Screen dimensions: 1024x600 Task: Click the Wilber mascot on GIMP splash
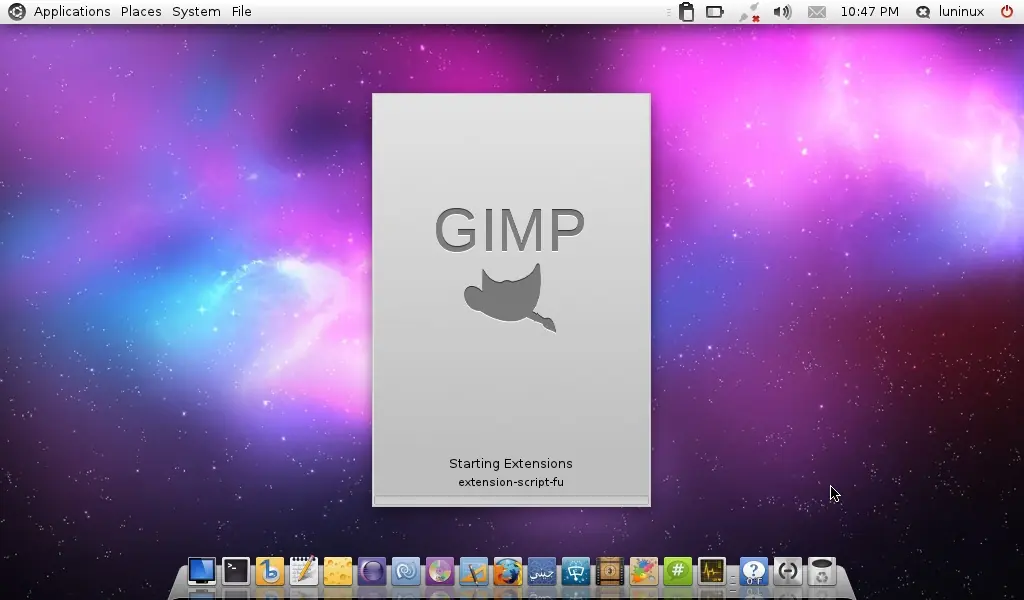pos(510,298)
